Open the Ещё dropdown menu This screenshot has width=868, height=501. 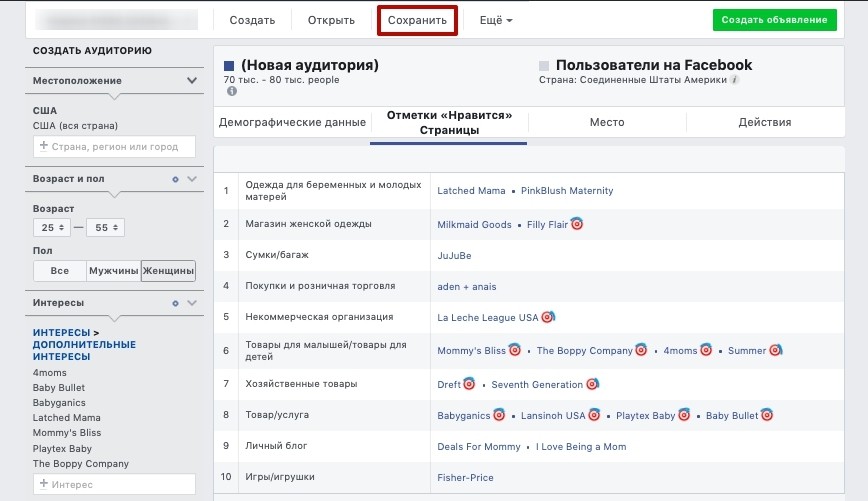495,20
